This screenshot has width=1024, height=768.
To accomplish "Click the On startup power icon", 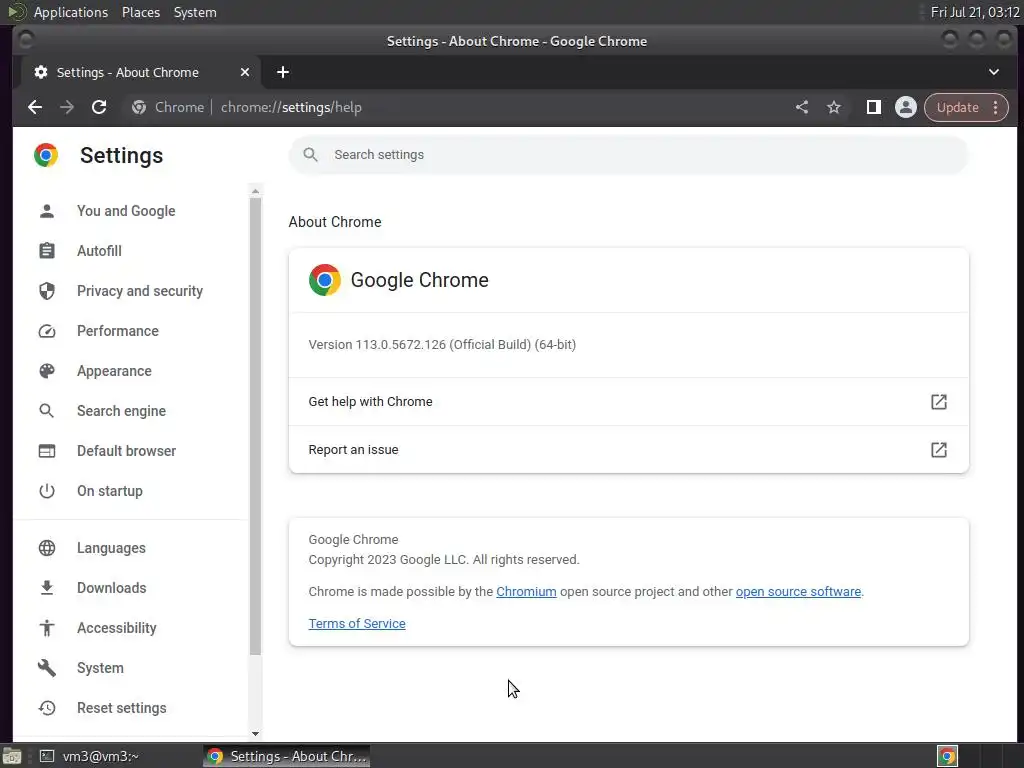I will point(47,490).
